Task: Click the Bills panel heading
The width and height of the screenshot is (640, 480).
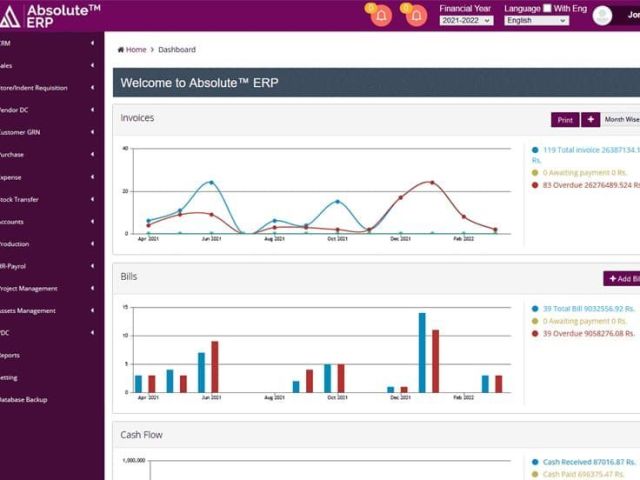Action: 129,276
